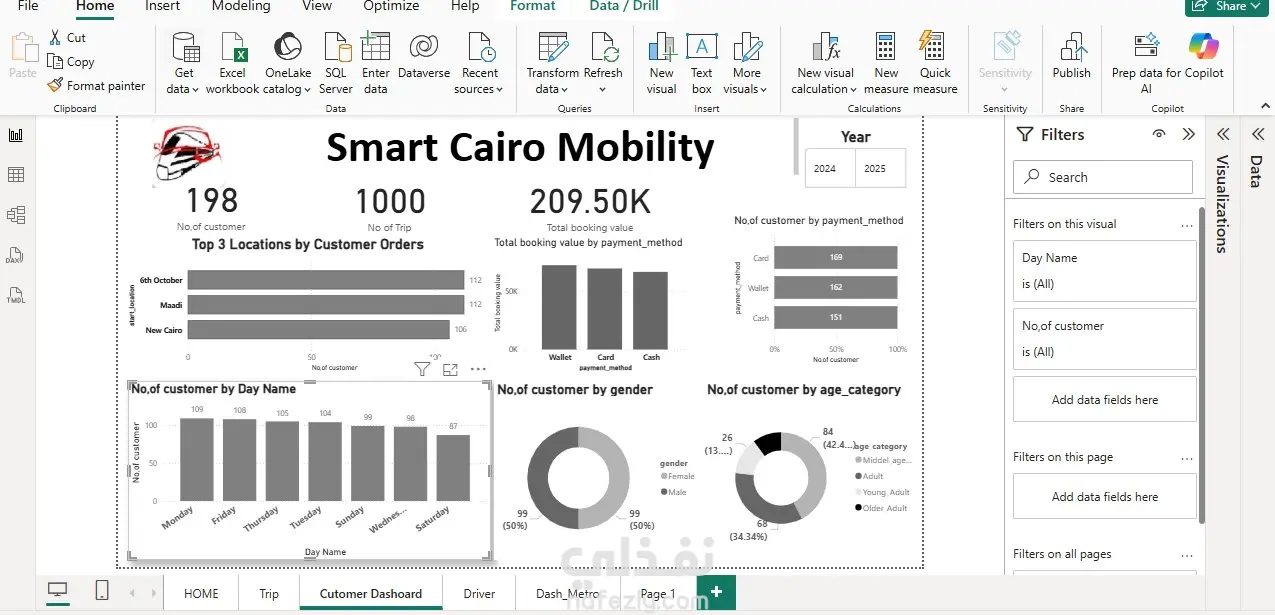Image resolution: width=1275 pixels, height=615 pixels.
Task: Open Prep data for Copilot AI
Action: (x=1146, y=63)
